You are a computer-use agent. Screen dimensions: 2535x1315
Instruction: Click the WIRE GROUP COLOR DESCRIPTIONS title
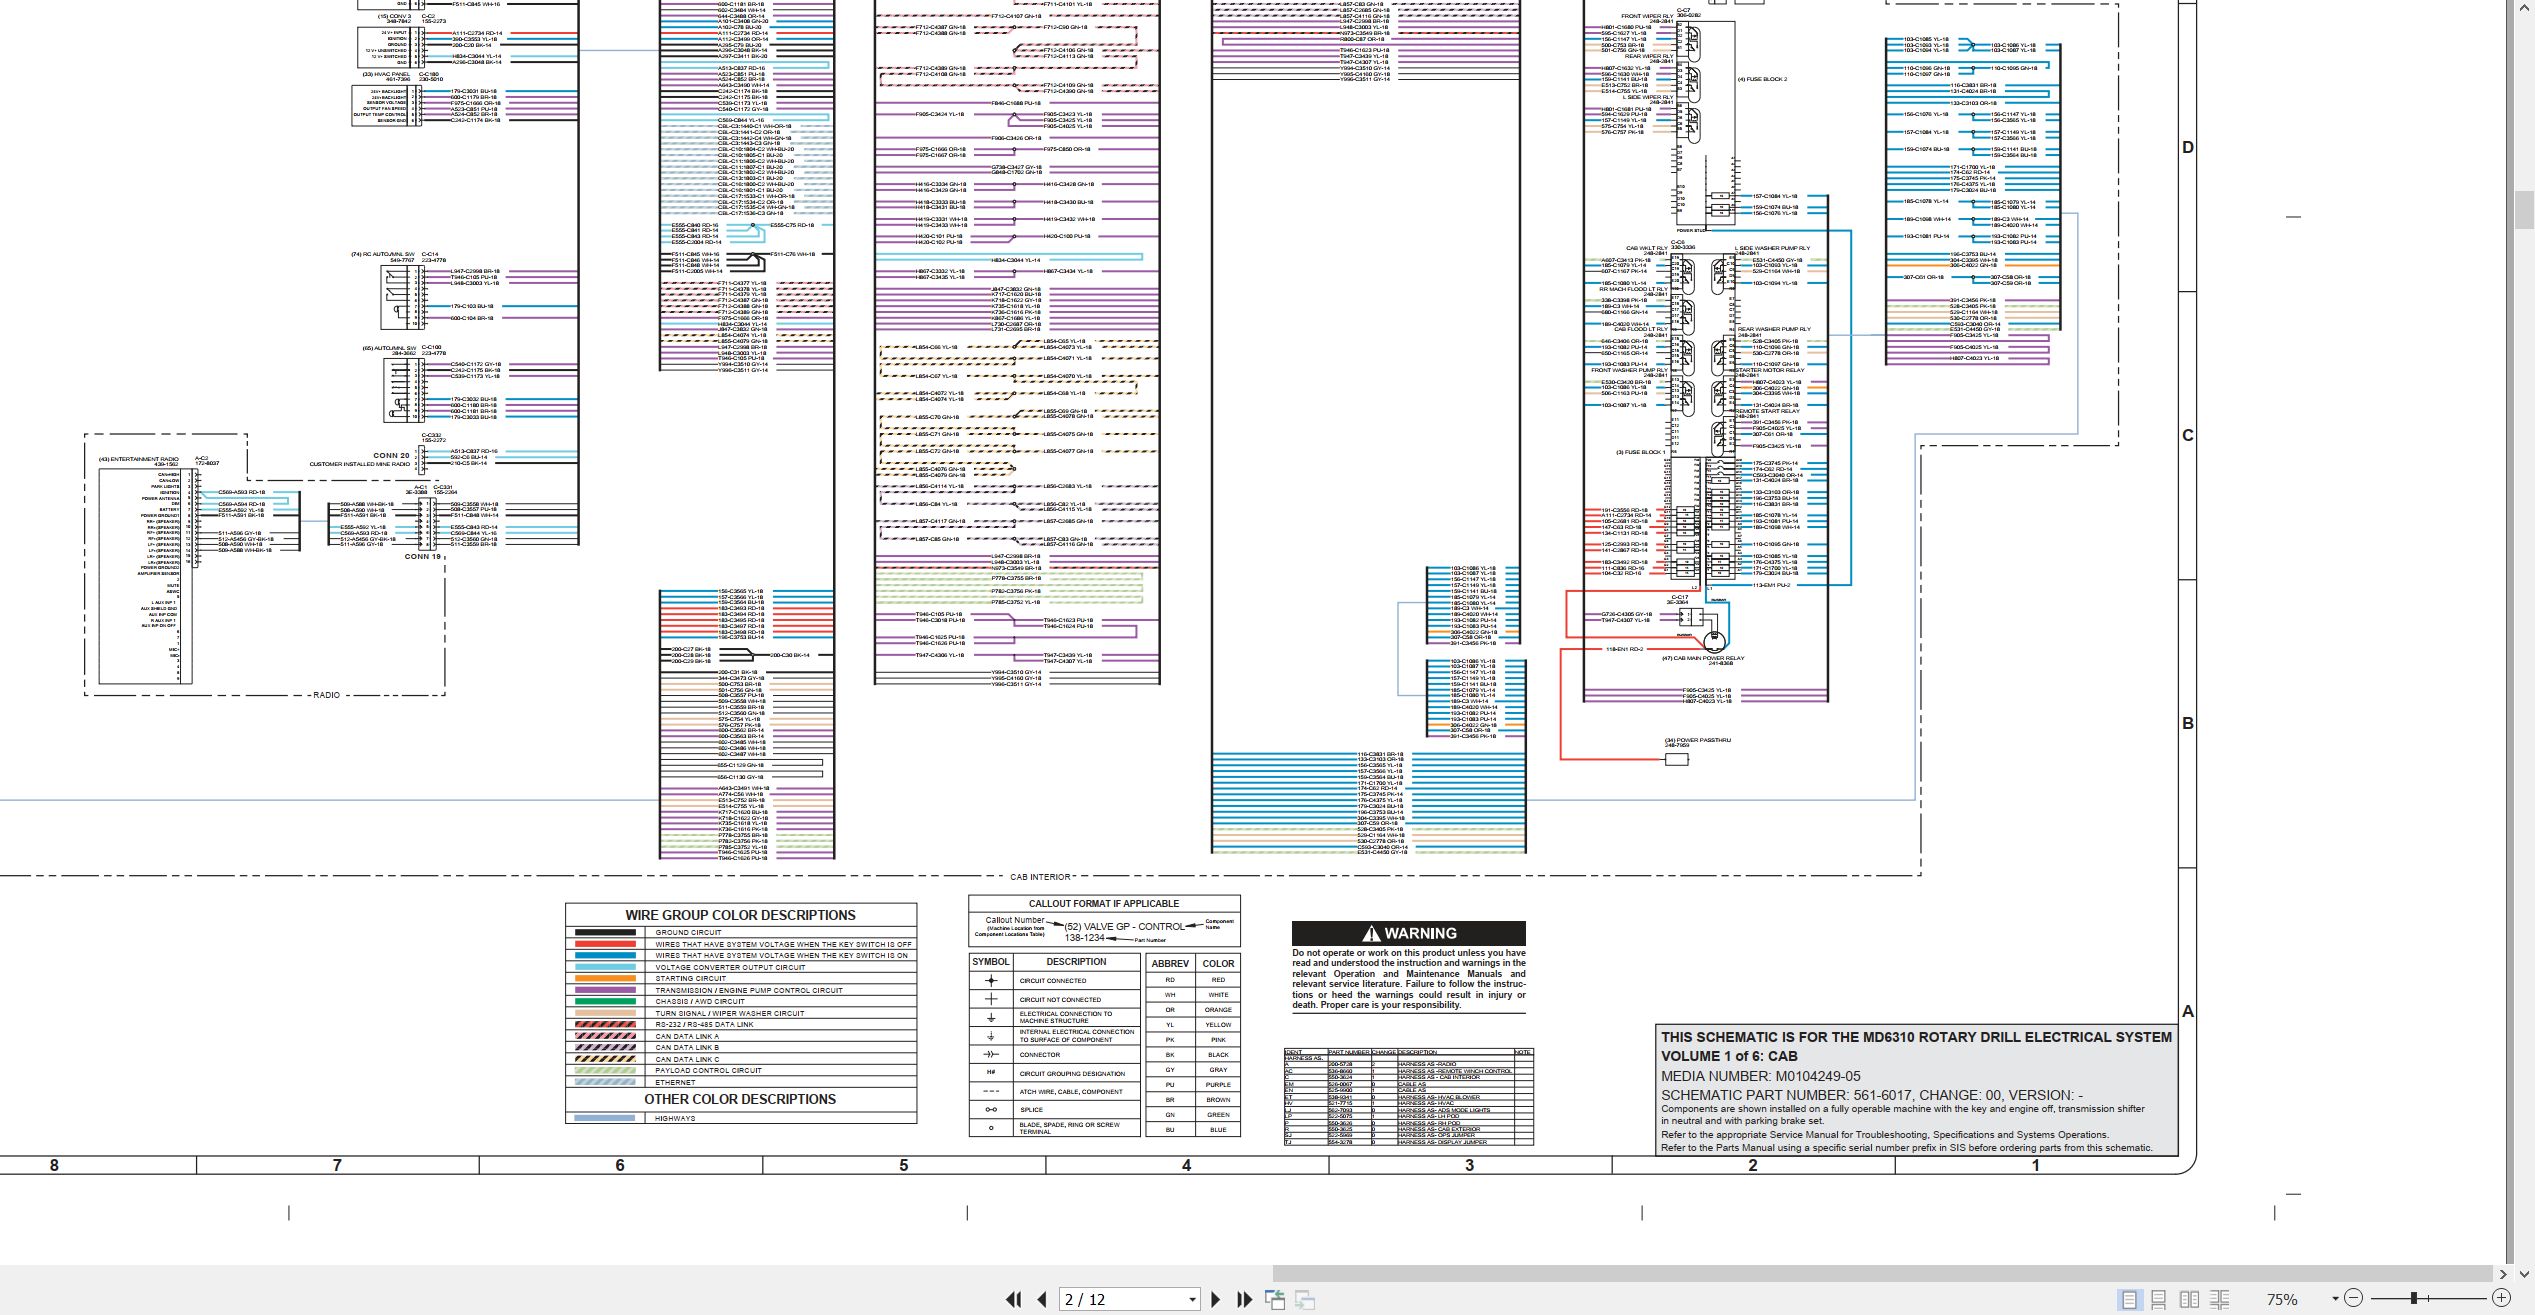click(740, 915)
